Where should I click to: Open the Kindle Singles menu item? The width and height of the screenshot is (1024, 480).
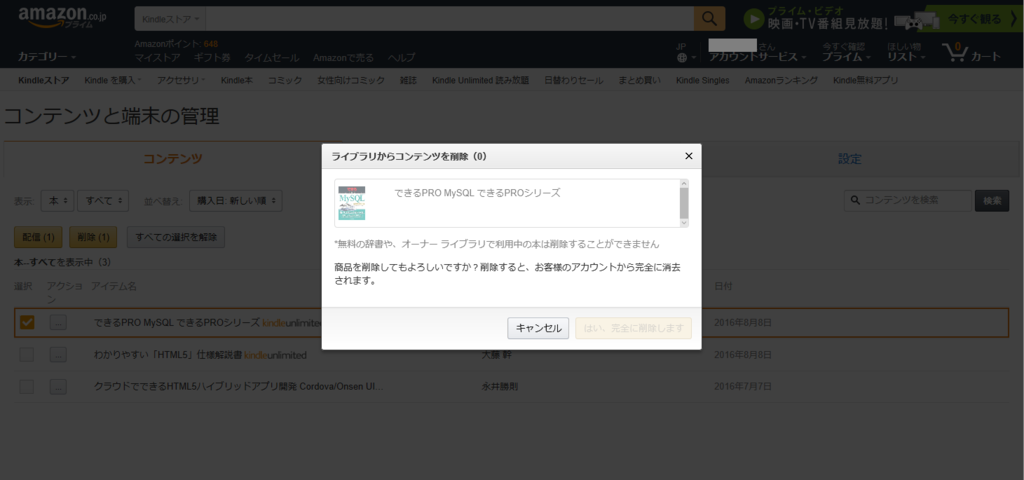pyautogui.click(x=703, y=80)
